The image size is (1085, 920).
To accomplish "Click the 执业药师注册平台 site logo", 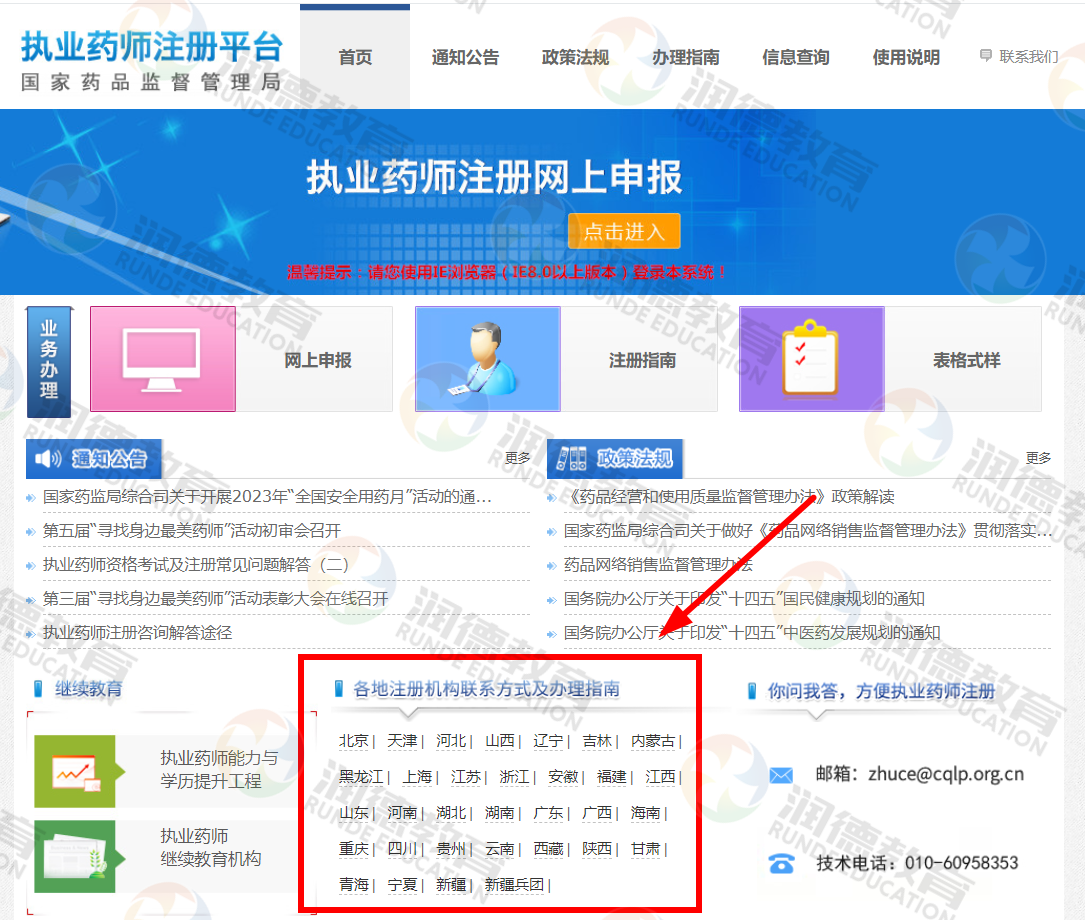I will [x=151, y=60].
